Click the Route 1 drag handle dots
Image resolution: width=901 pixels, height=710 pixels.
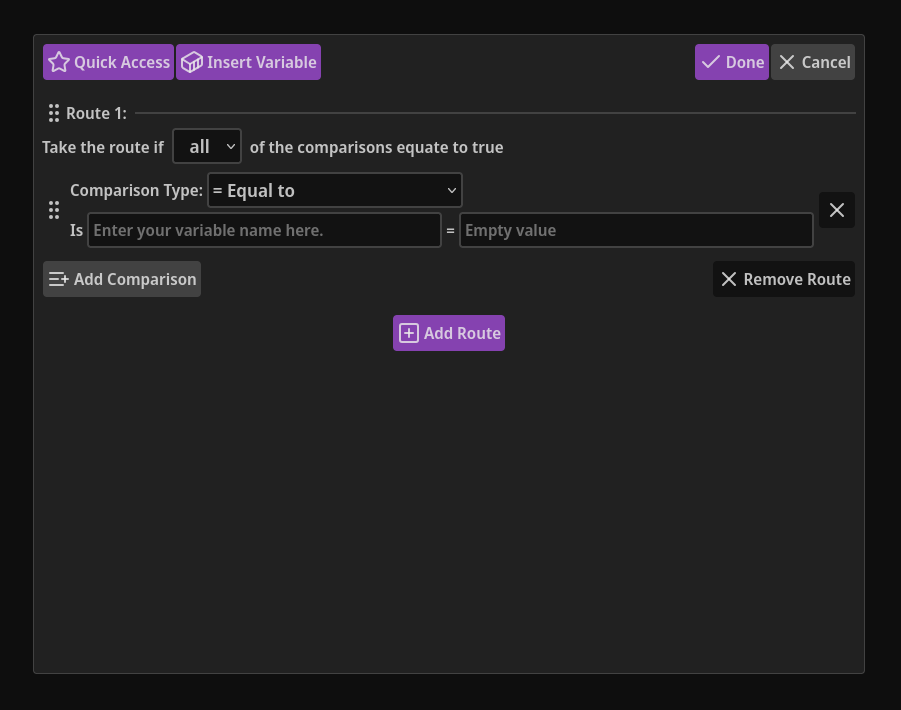point(53,113)
